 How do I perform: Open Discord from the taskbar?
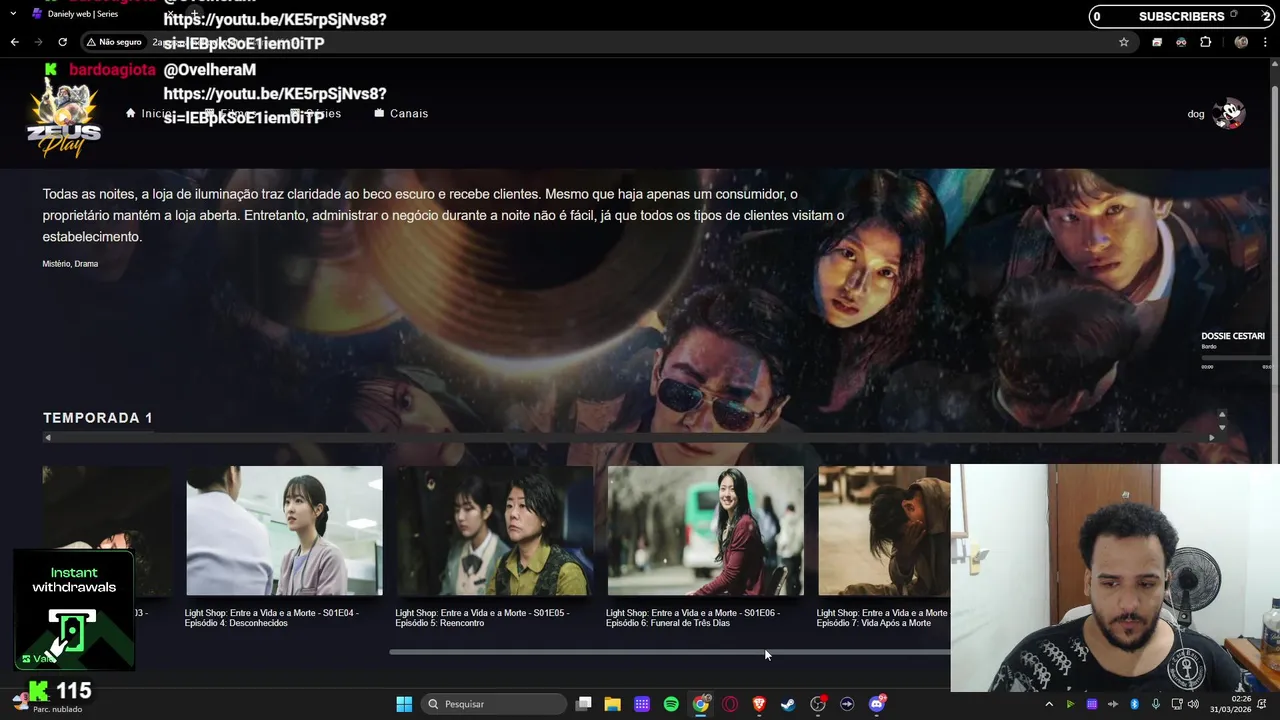(877, 704)
